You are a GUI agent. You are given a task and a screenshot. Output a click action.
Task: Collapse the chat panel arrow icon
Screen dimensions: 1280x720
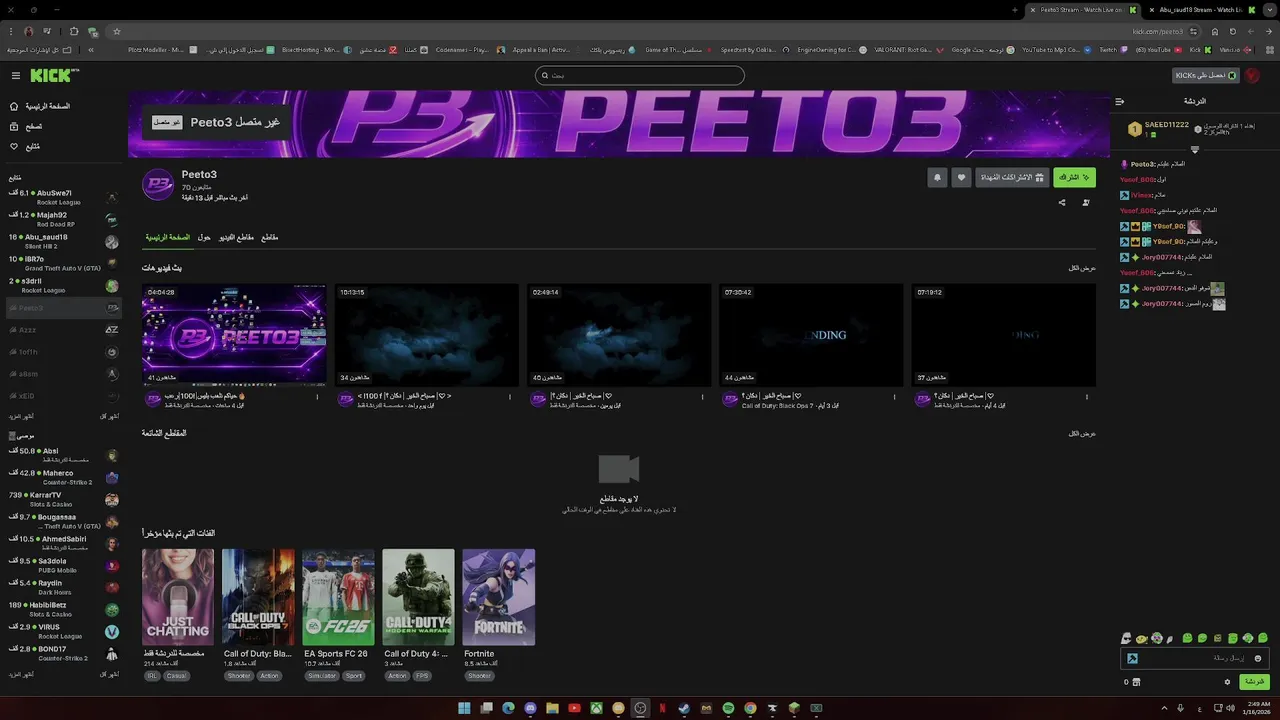click(x=1120, y=102)
